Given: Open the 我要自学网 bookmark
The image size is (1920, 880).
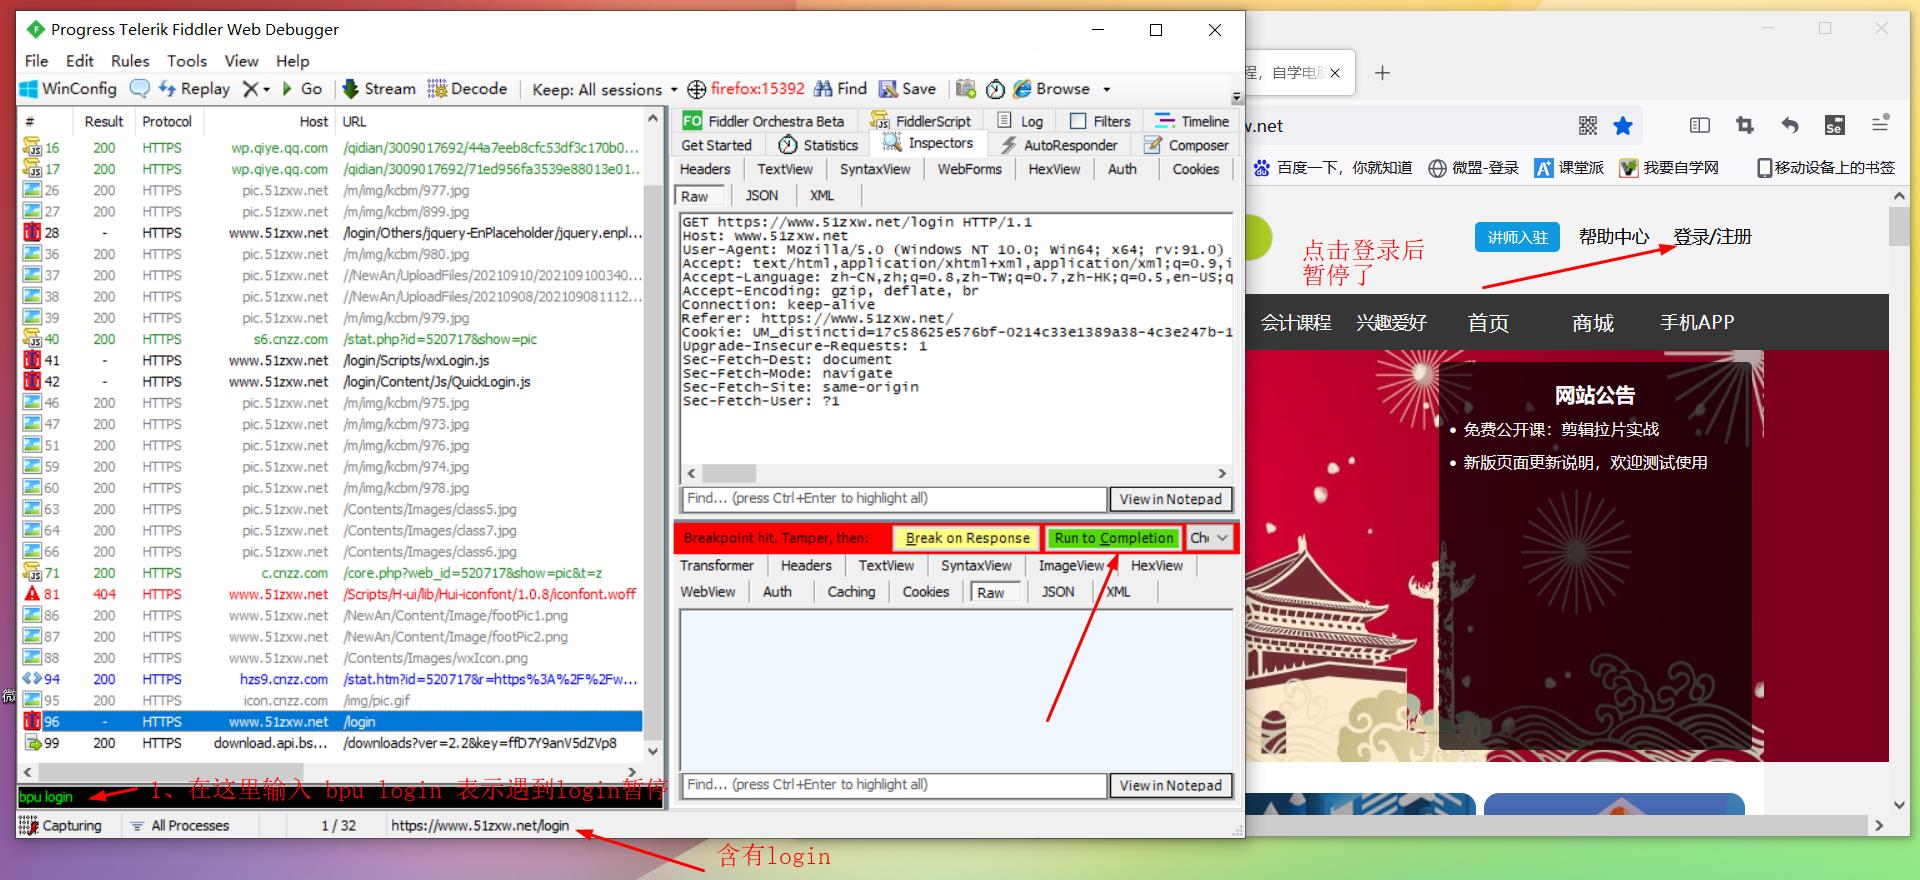Looking at the screenshot, I should (x=1669, y=167).
